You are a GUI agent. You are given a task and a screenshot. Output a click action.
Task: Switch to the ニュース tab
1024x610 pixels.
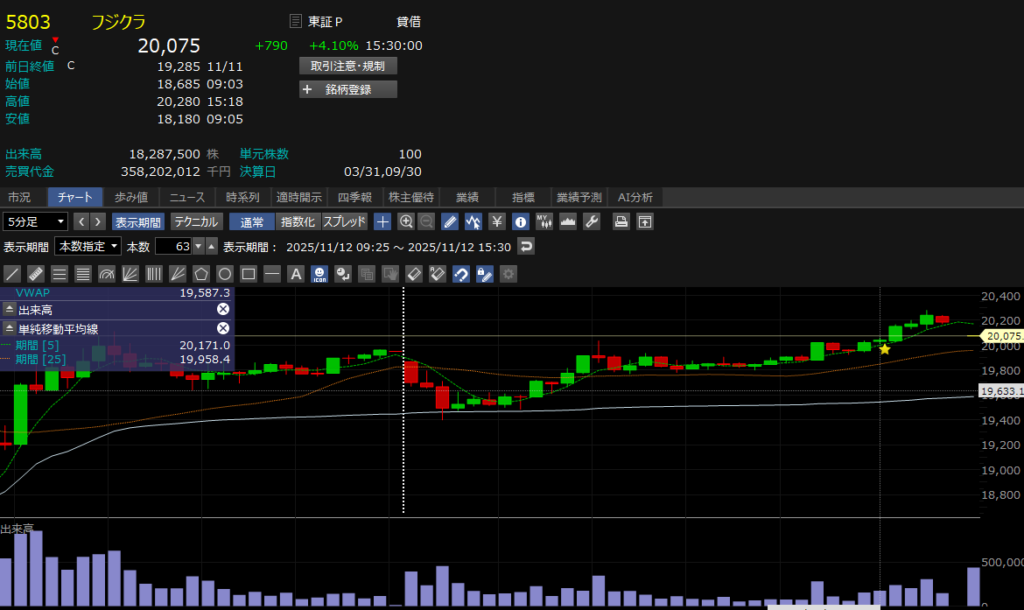187,197
